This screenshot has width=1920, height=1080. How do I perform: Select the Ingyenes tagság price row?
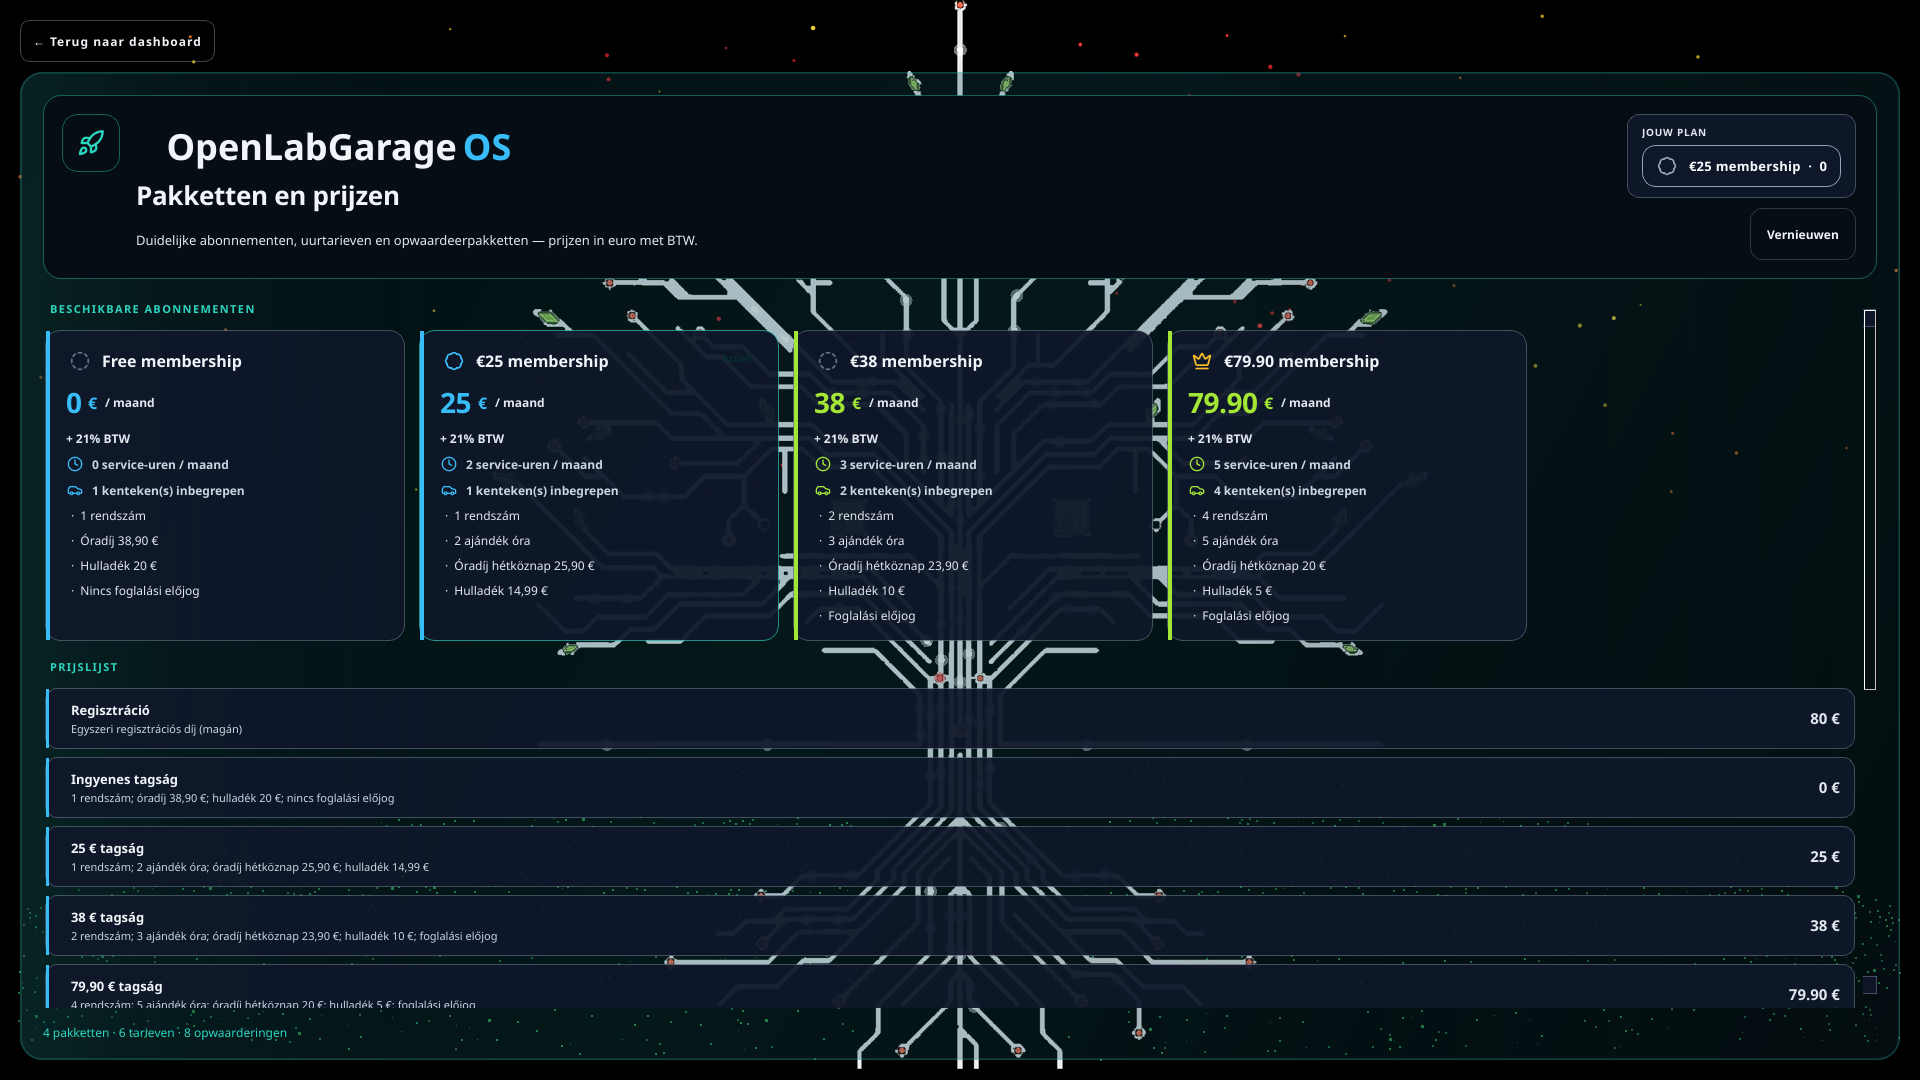[950, 788]
